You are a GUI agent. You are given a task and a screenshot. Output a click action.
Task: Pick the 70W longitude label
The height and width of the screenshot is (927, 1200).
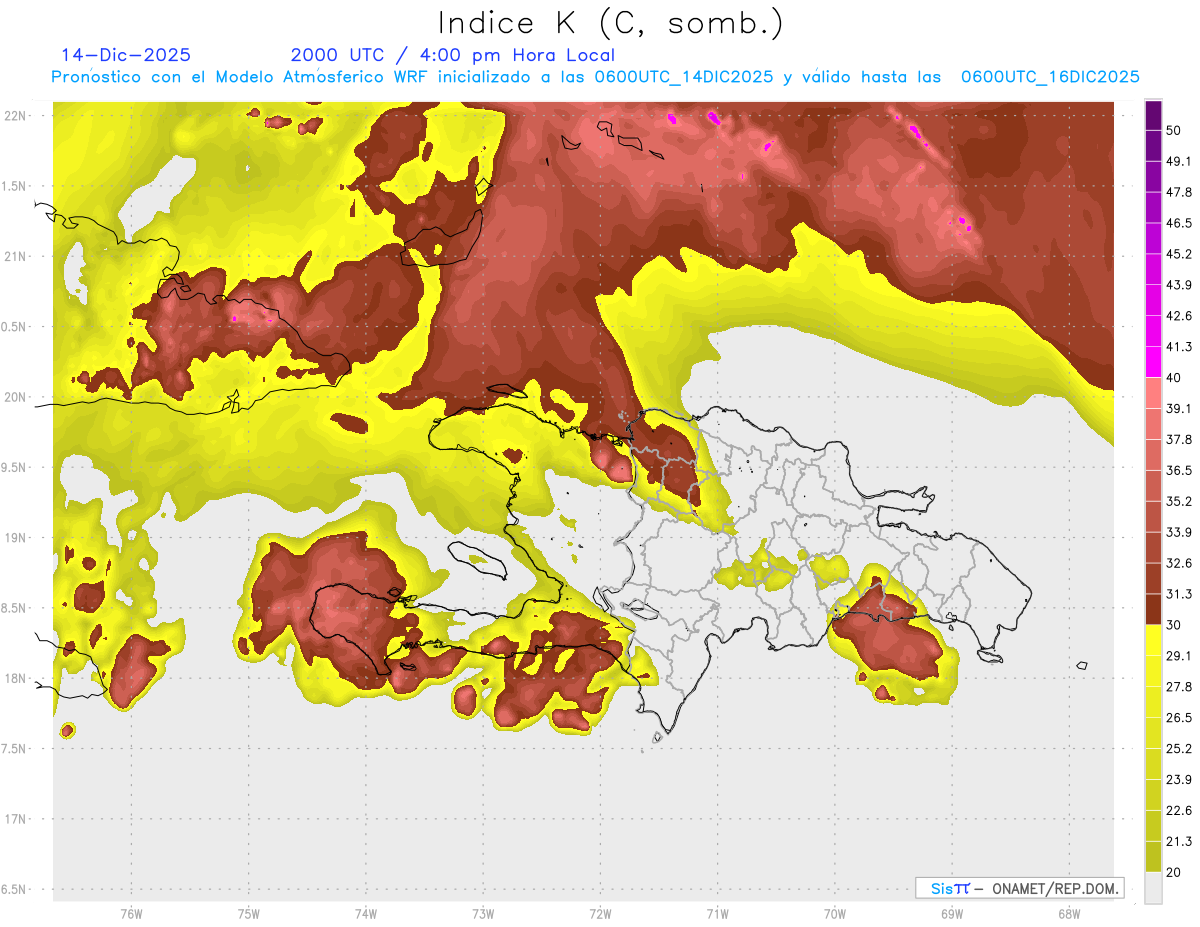point(834,913)
